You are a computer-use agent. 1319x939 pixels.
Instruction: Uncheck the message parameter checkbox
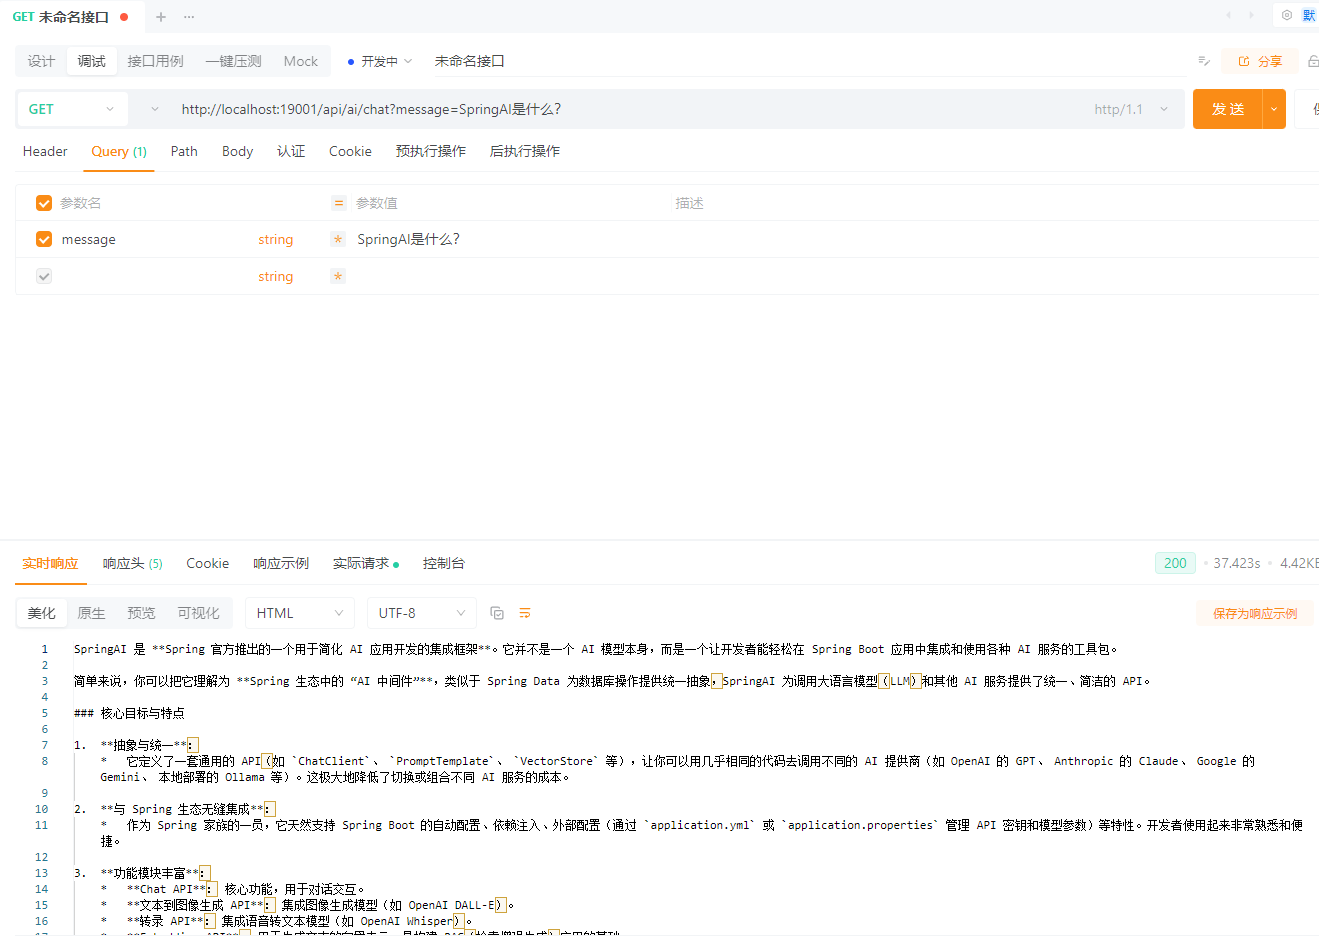tap(43, 239)
